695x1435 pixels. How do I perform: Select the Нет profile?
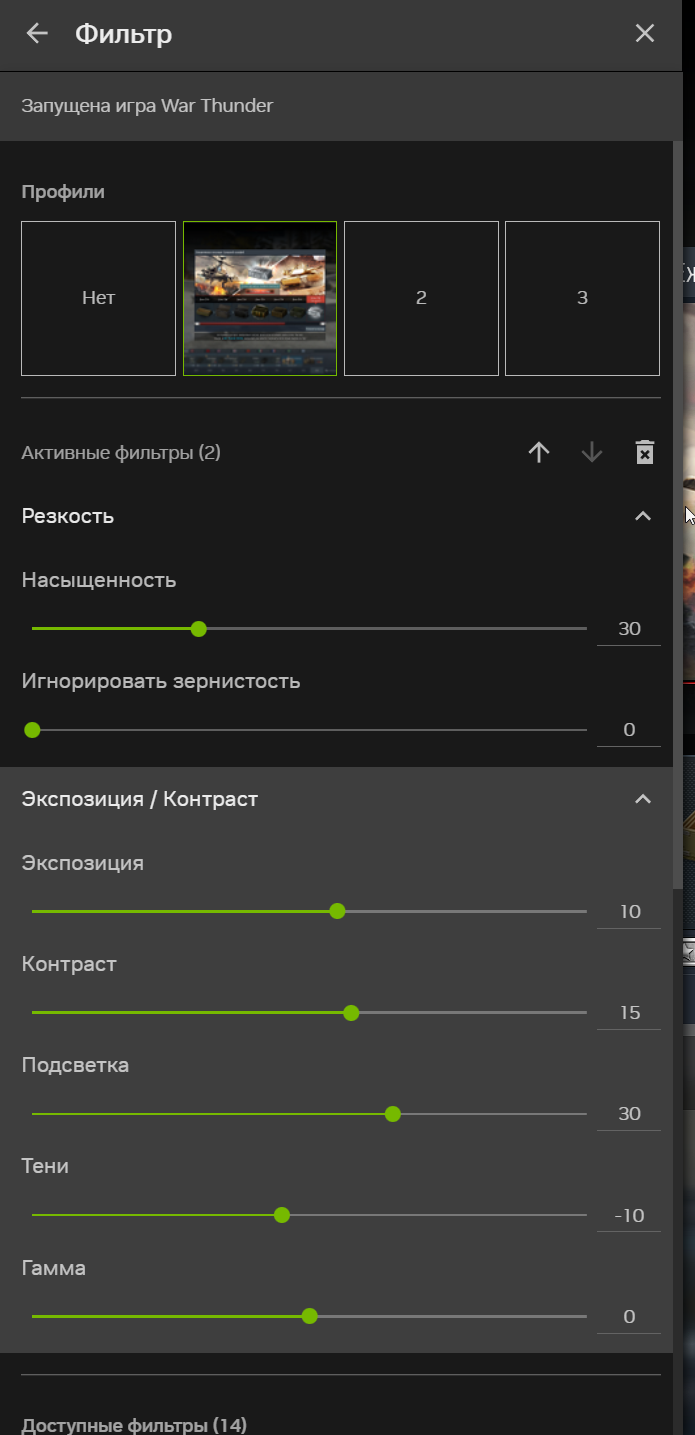pos(98,298)
